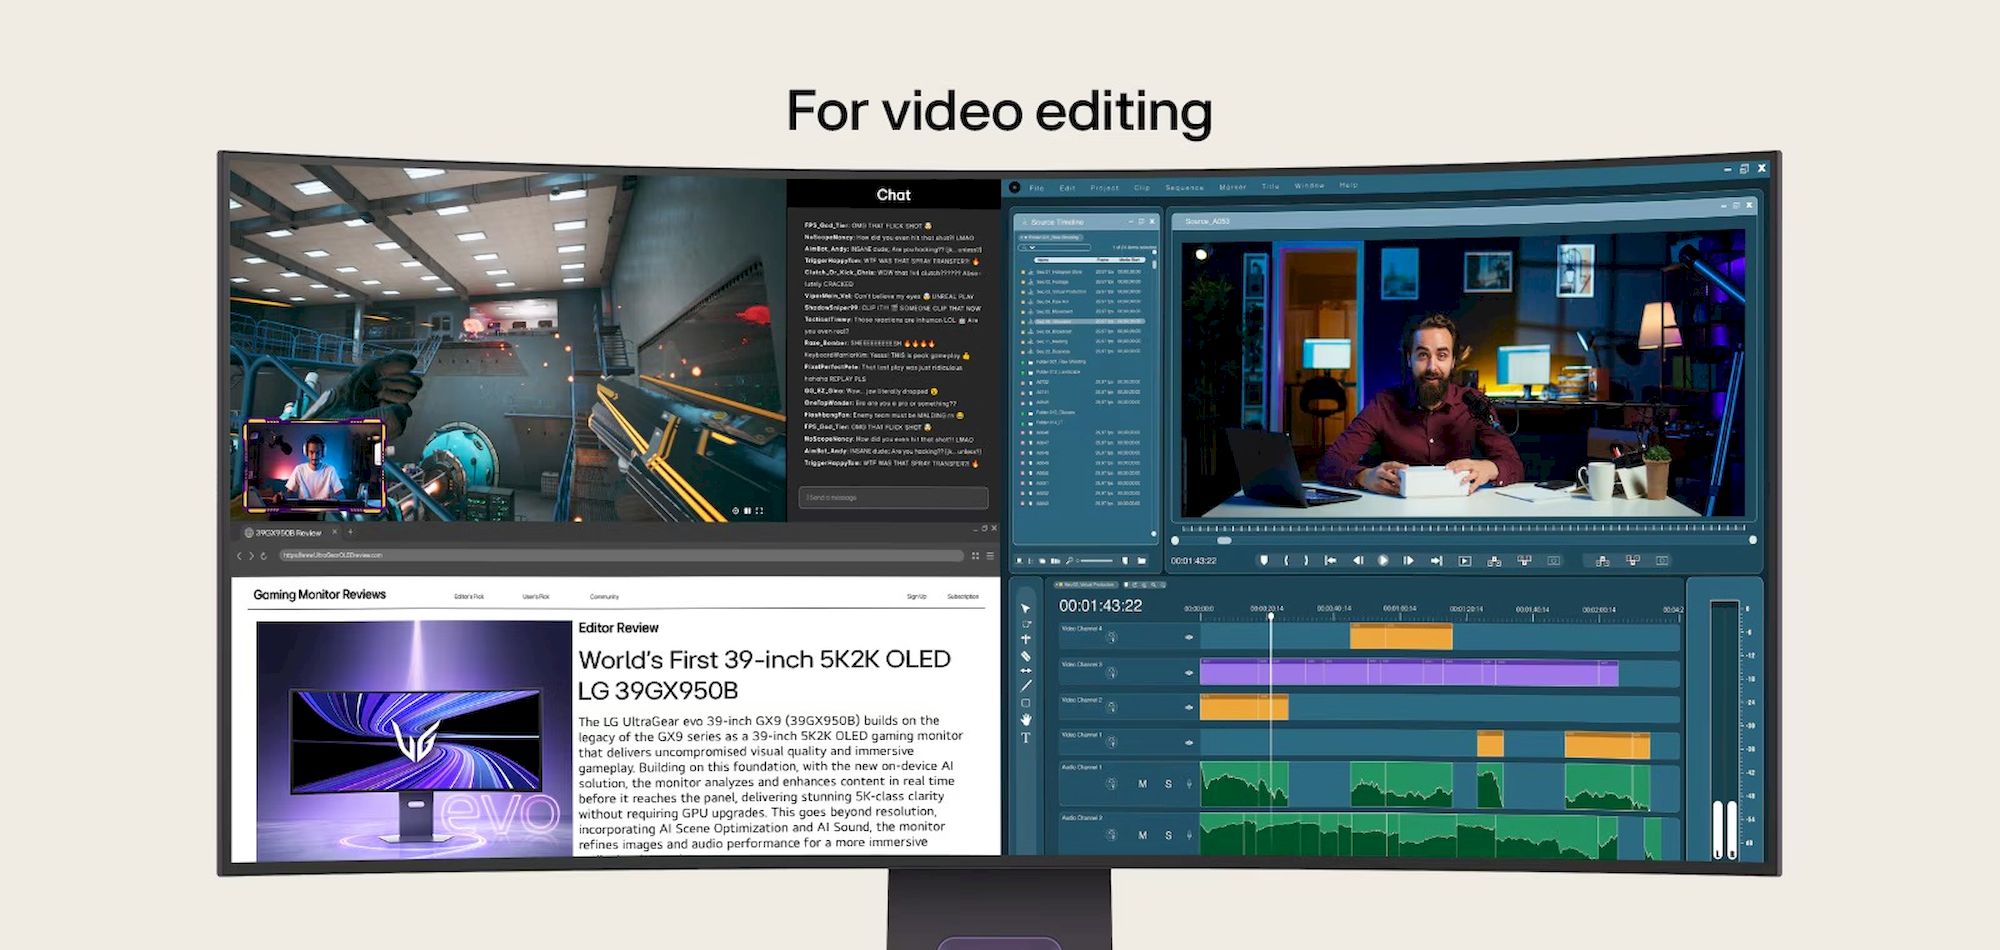Click the play in-to-out boxed play icon
Screen dimensions: 2000x950
[x=1465, y=561]
